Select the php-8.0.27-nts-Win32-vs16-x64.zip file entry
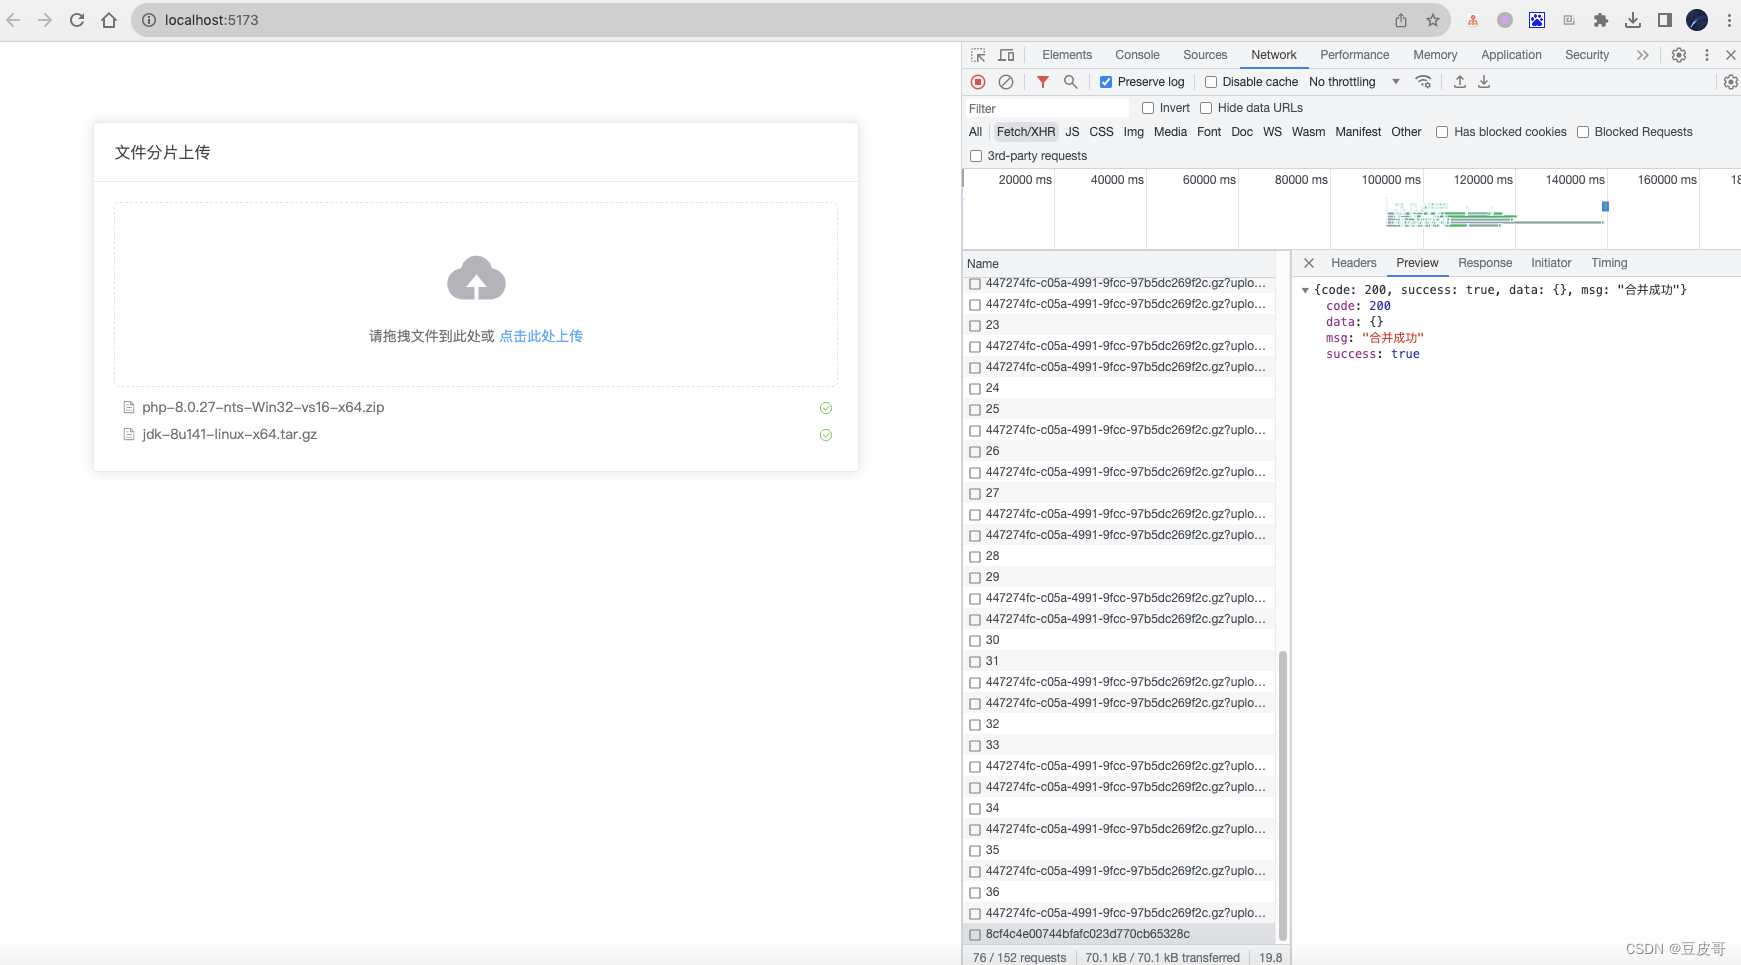1741x965 pixels. (x=476, y=407)
